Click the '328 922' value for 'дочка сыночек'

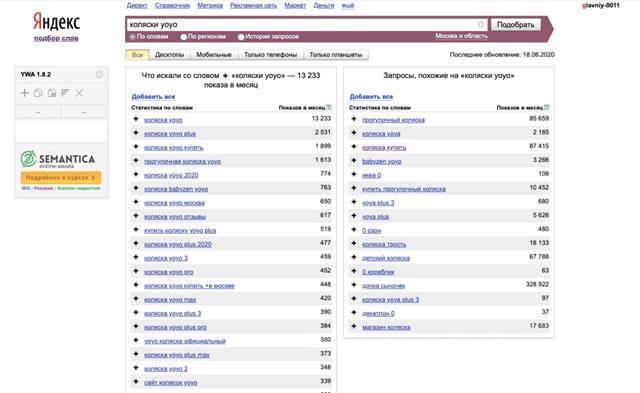(x=537, y=284)
